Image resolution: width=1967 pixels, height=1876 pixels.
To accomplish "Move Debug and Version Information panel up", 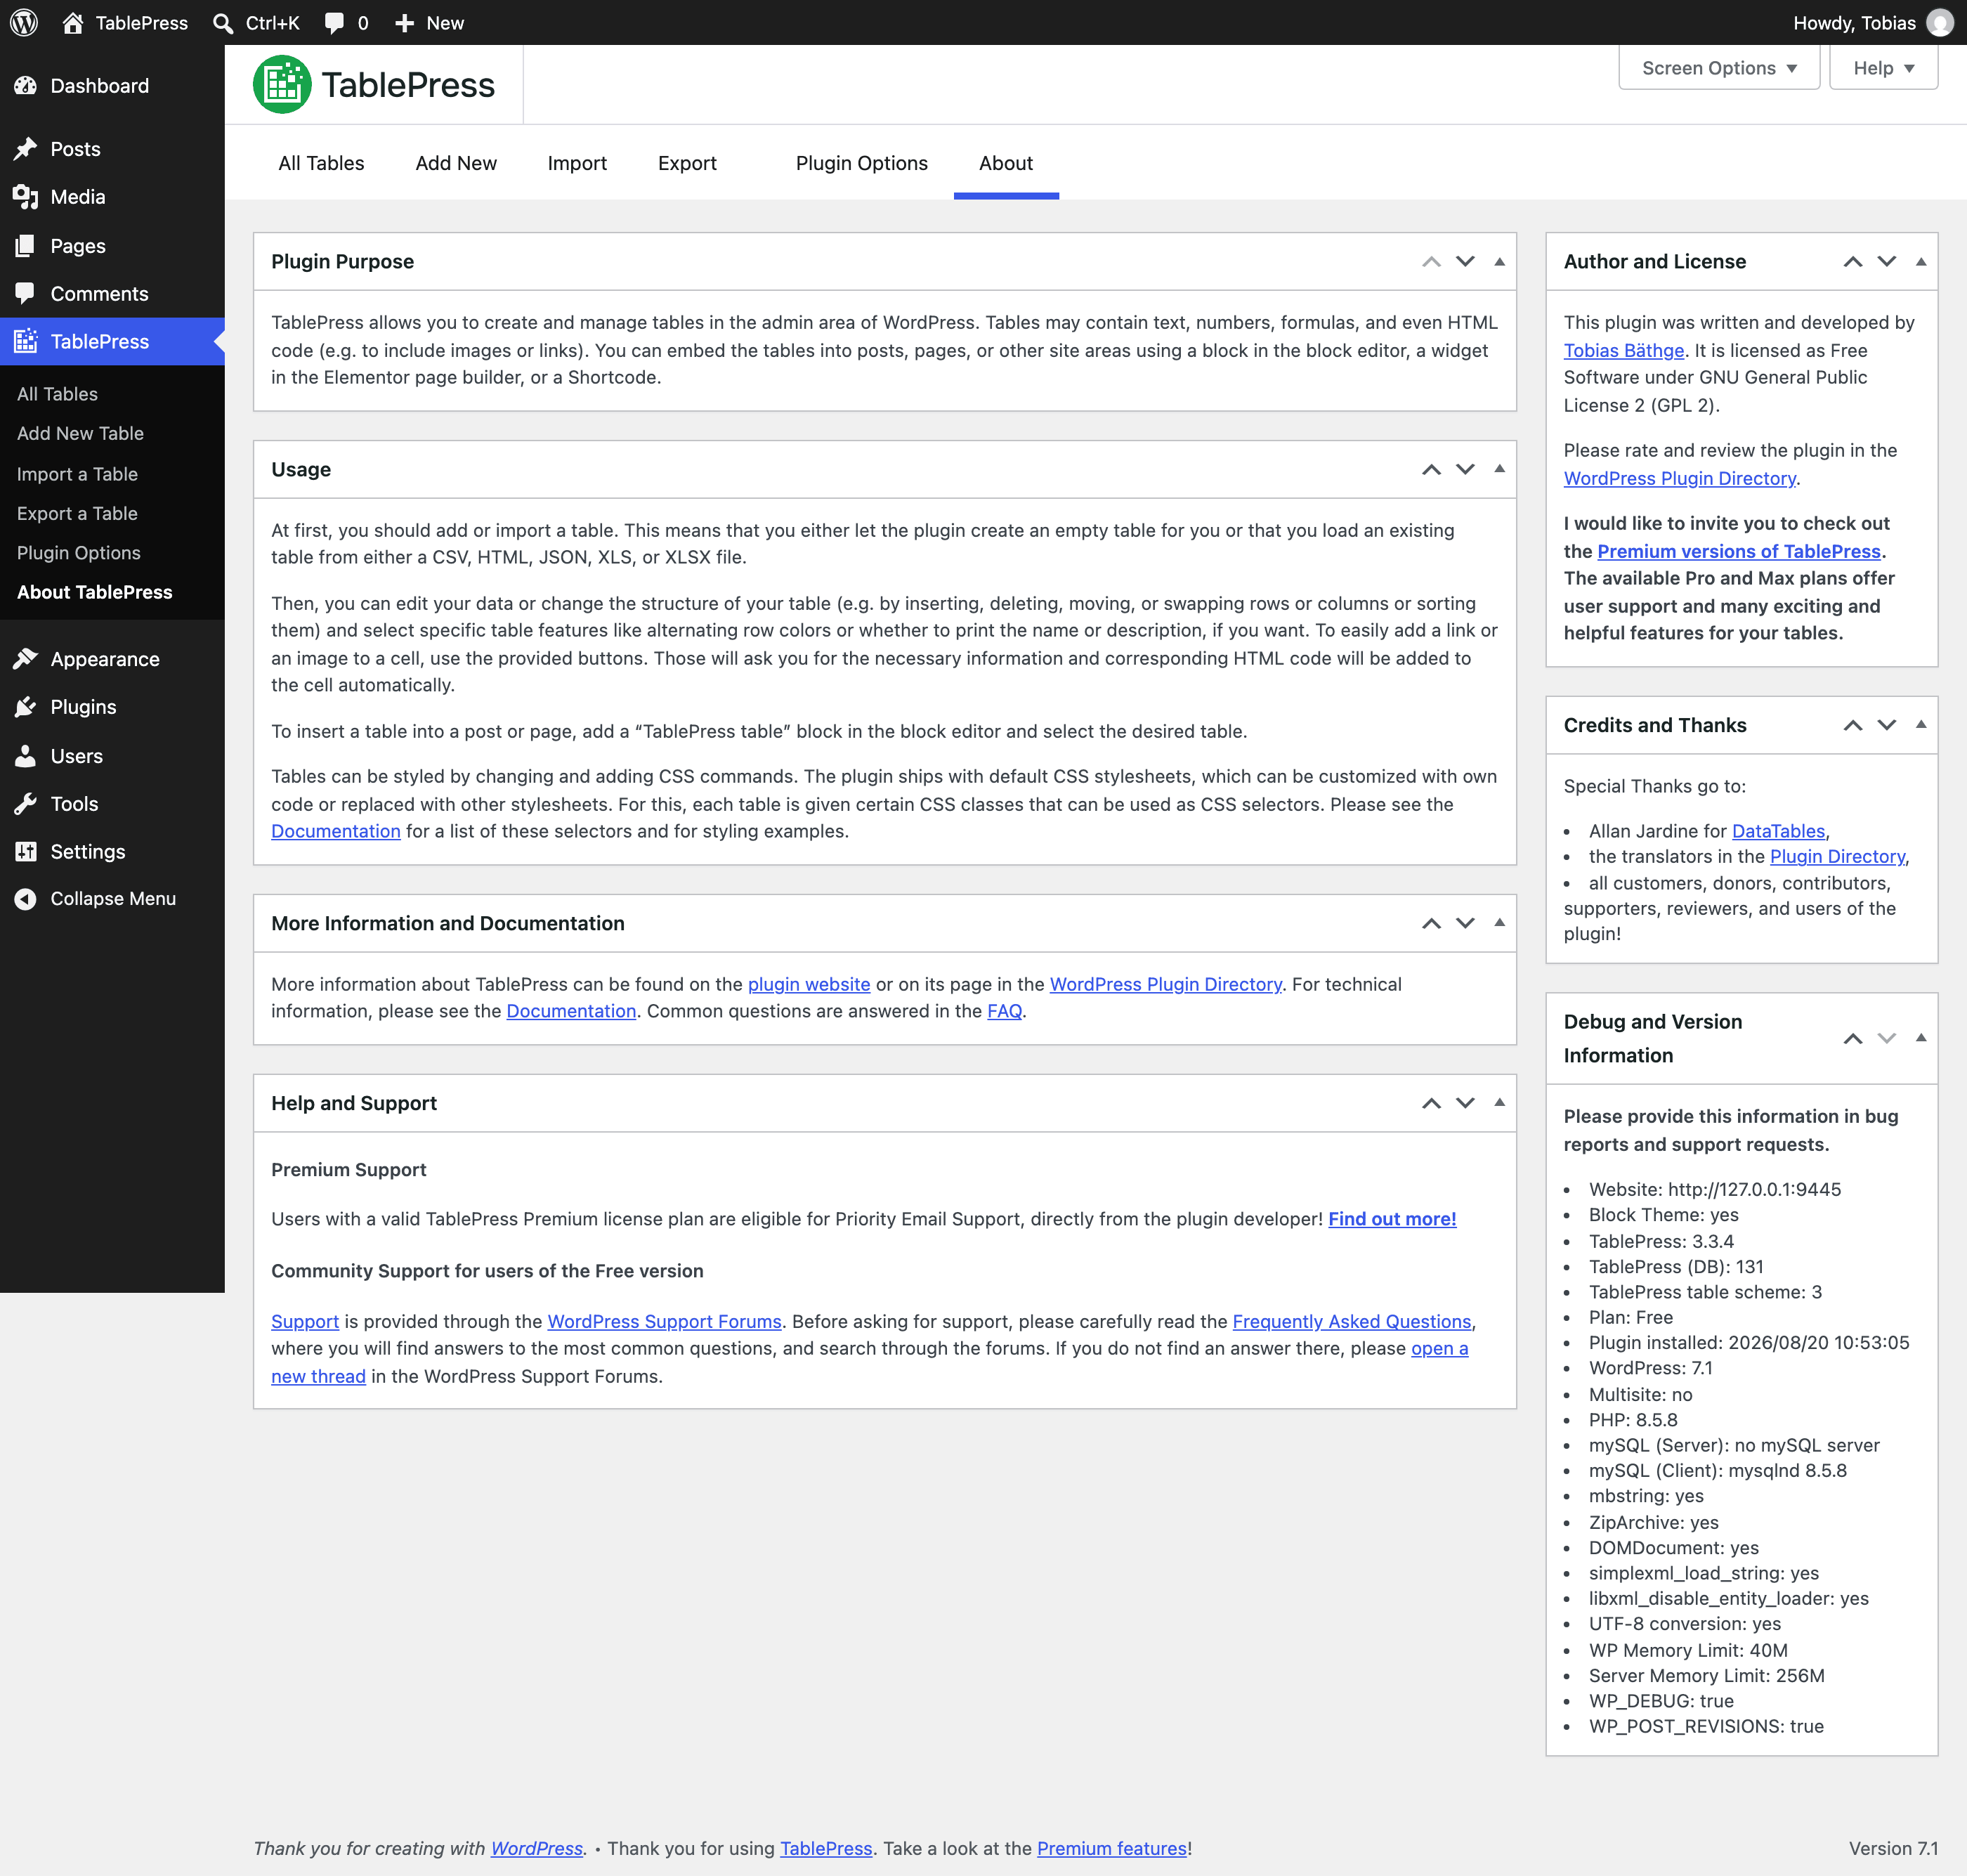I will pos(1852,1039).
